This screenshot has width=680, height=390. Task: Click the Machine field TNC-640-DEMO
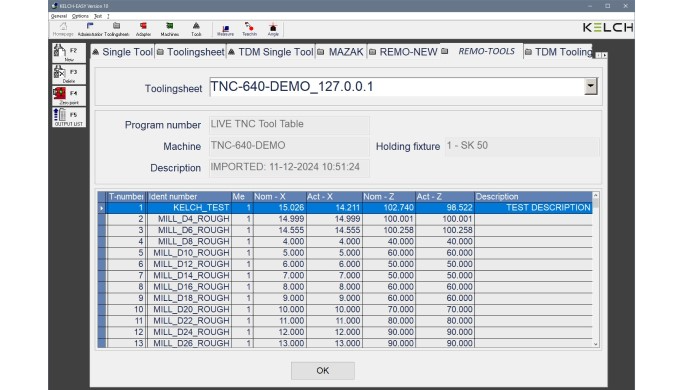point(289,146)
